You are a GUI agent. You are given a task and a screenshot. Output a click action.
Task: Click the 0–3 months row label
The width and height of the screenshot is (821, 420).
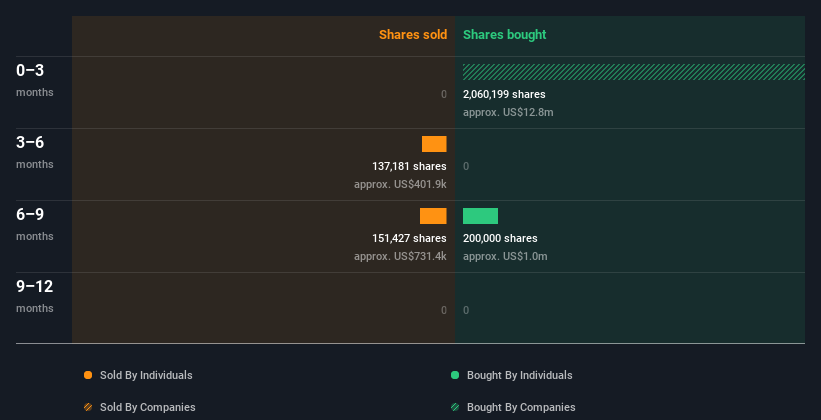click(35, 80)
